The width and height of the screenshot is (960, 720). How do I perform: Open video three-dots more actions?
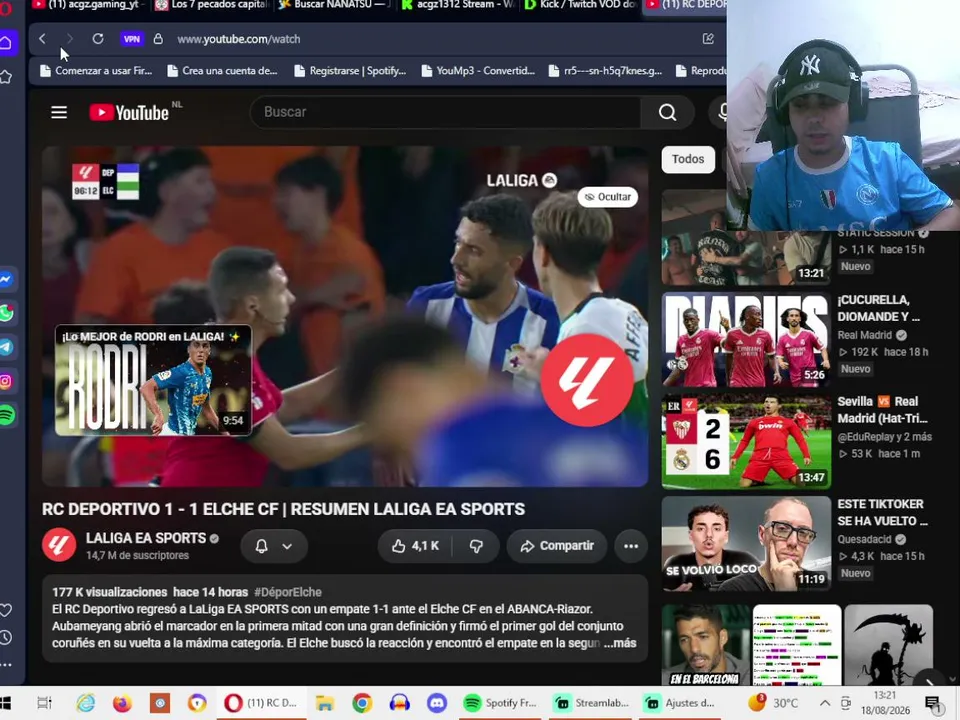631,546
